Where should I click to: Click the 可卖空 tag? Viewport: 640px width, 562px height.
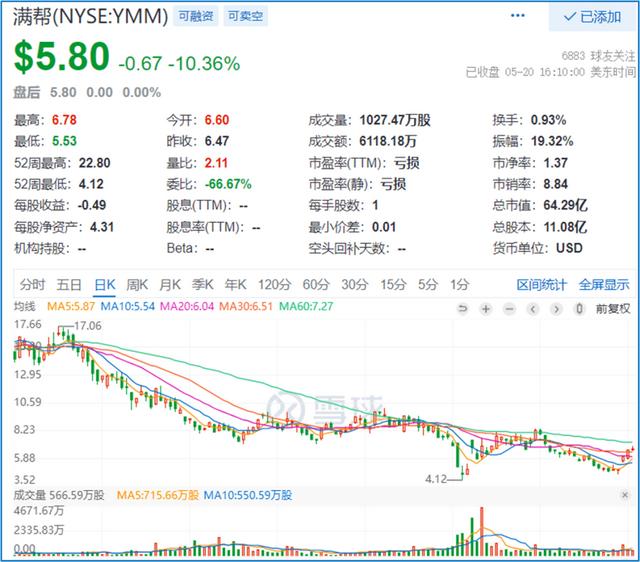click(245, 16)
